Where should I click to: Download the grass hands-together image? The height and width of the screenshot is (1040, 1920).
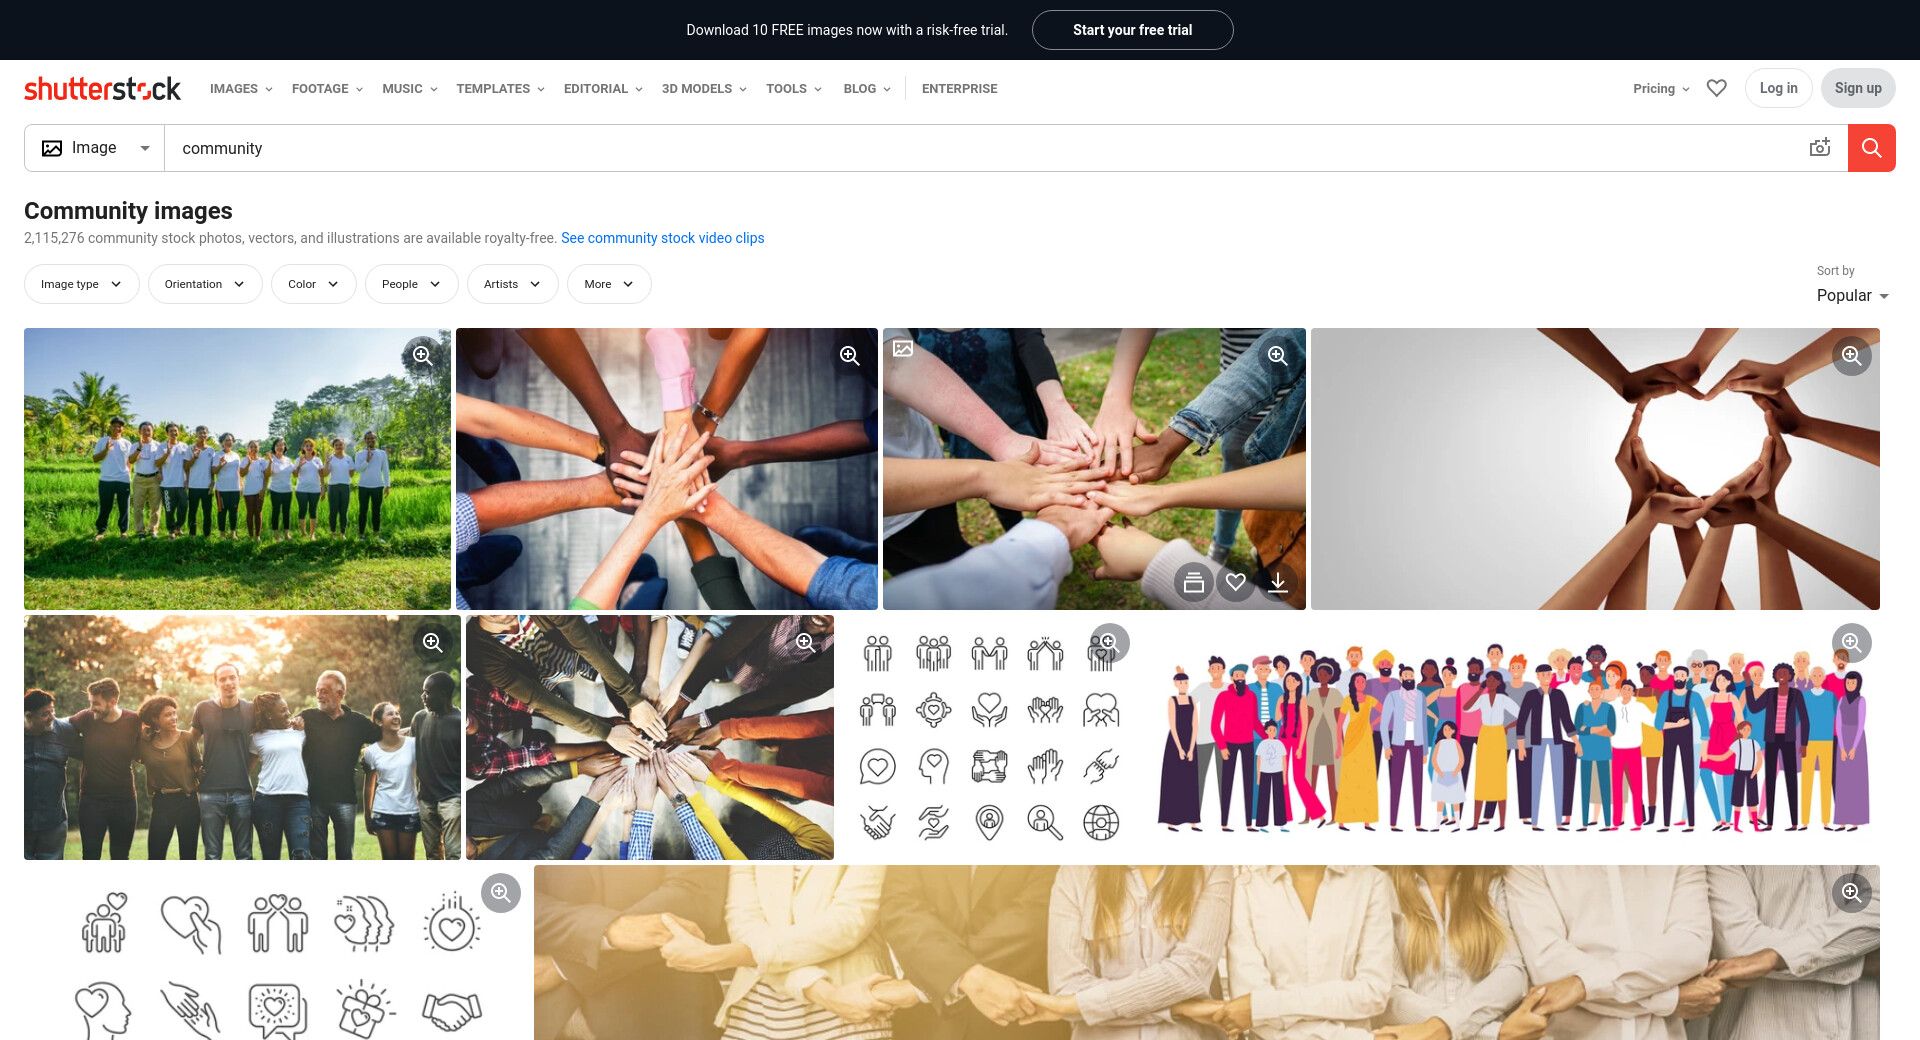tap(1277, 582)
